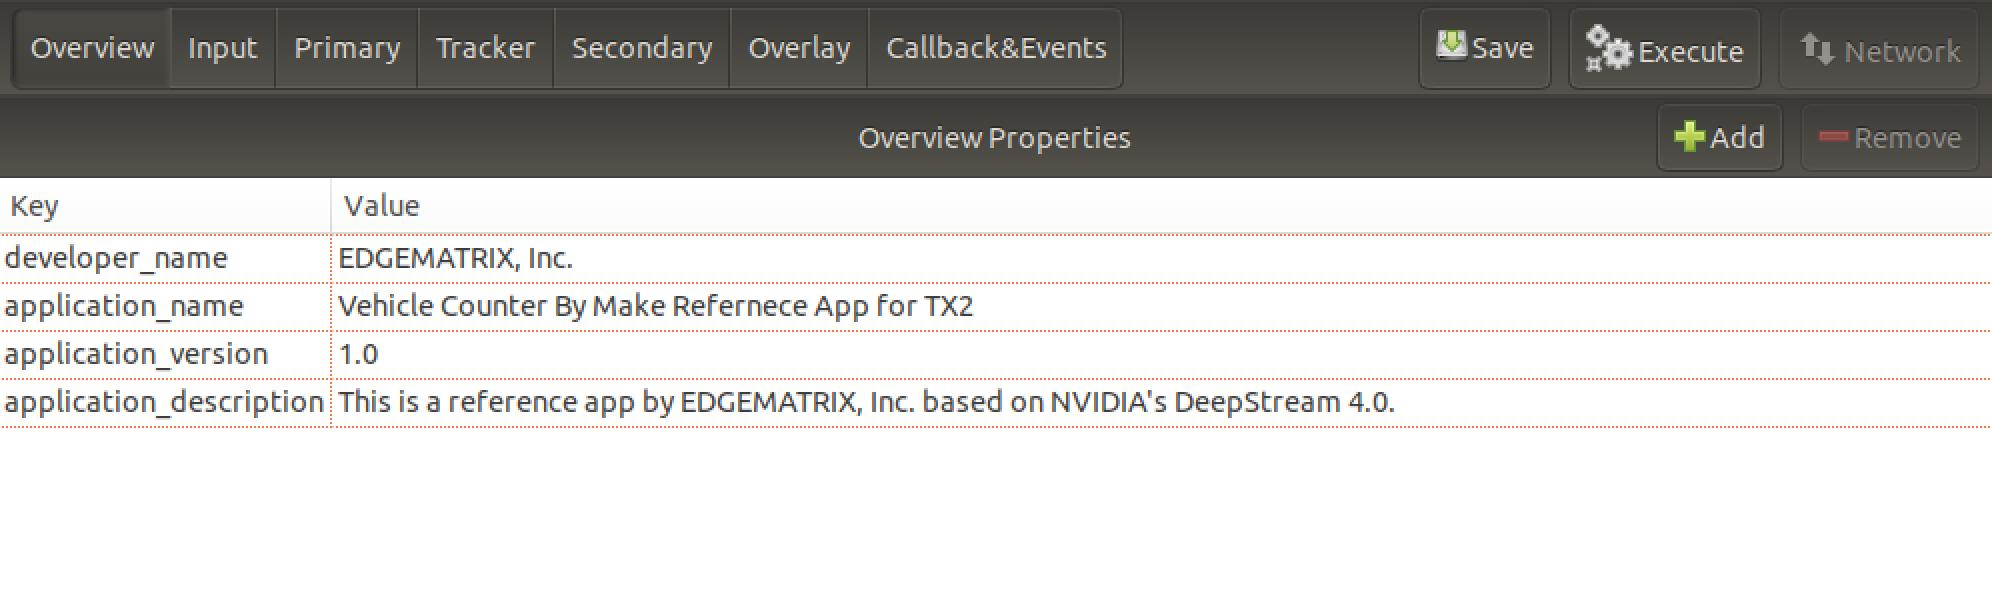
Task: Click the Execute gears icon
Action: pos(1608,48)
